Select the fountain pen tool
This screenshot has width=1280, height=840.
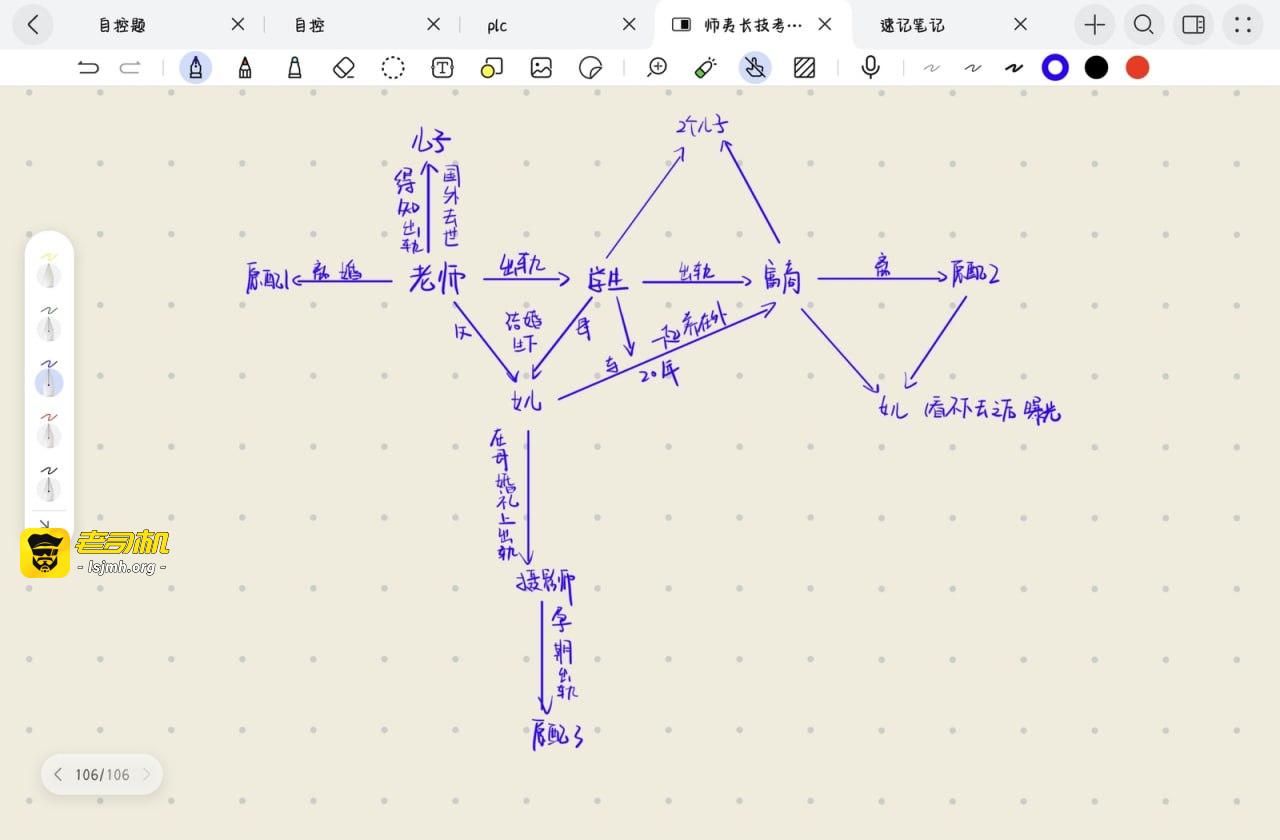[195, 67]
